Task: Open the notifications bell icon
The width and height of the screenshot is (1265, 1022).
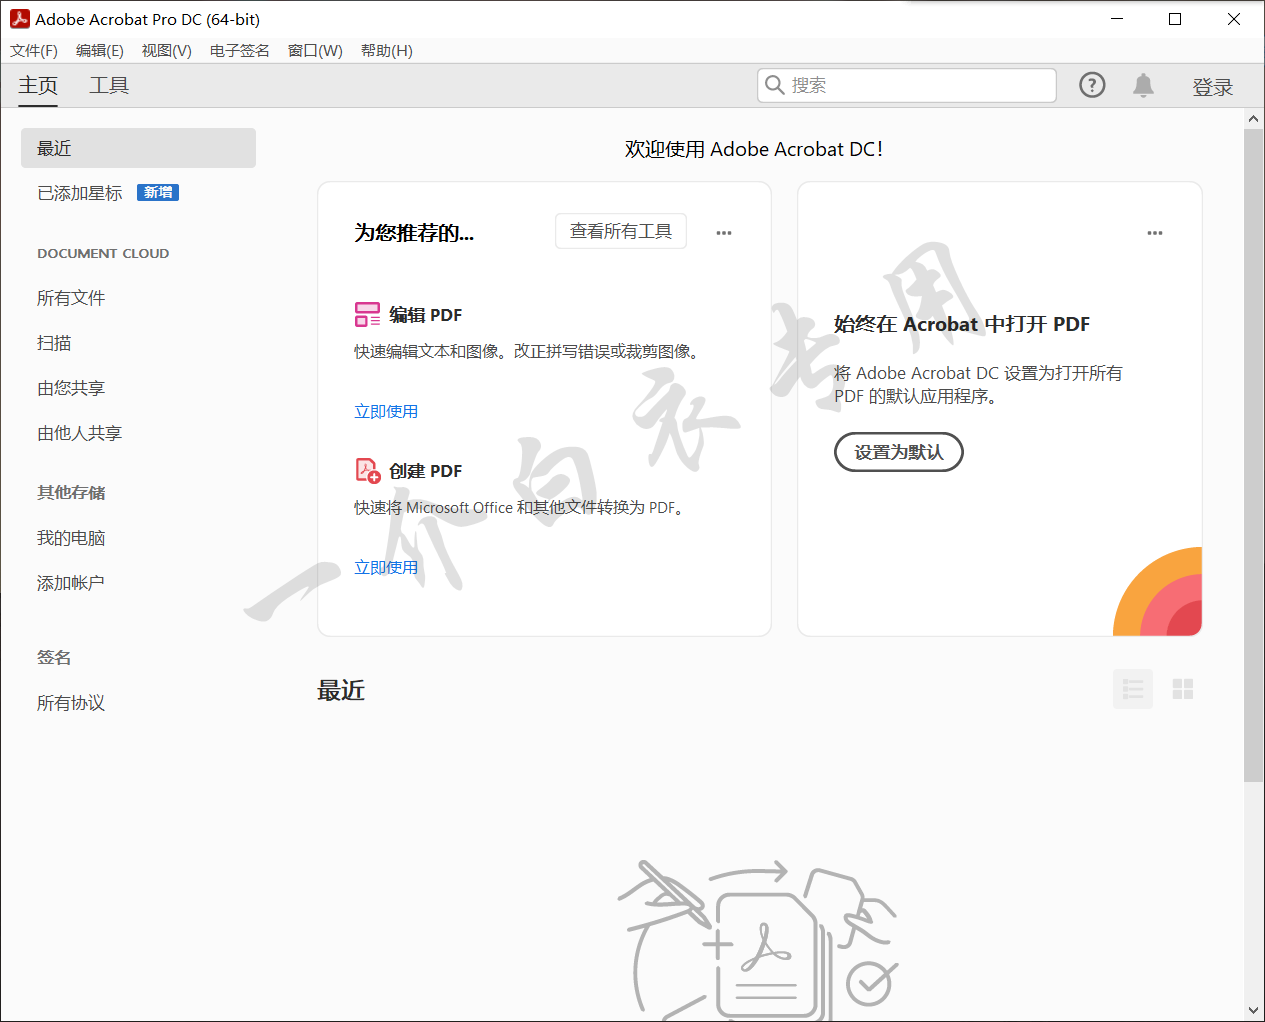Action: point(1143,85)
